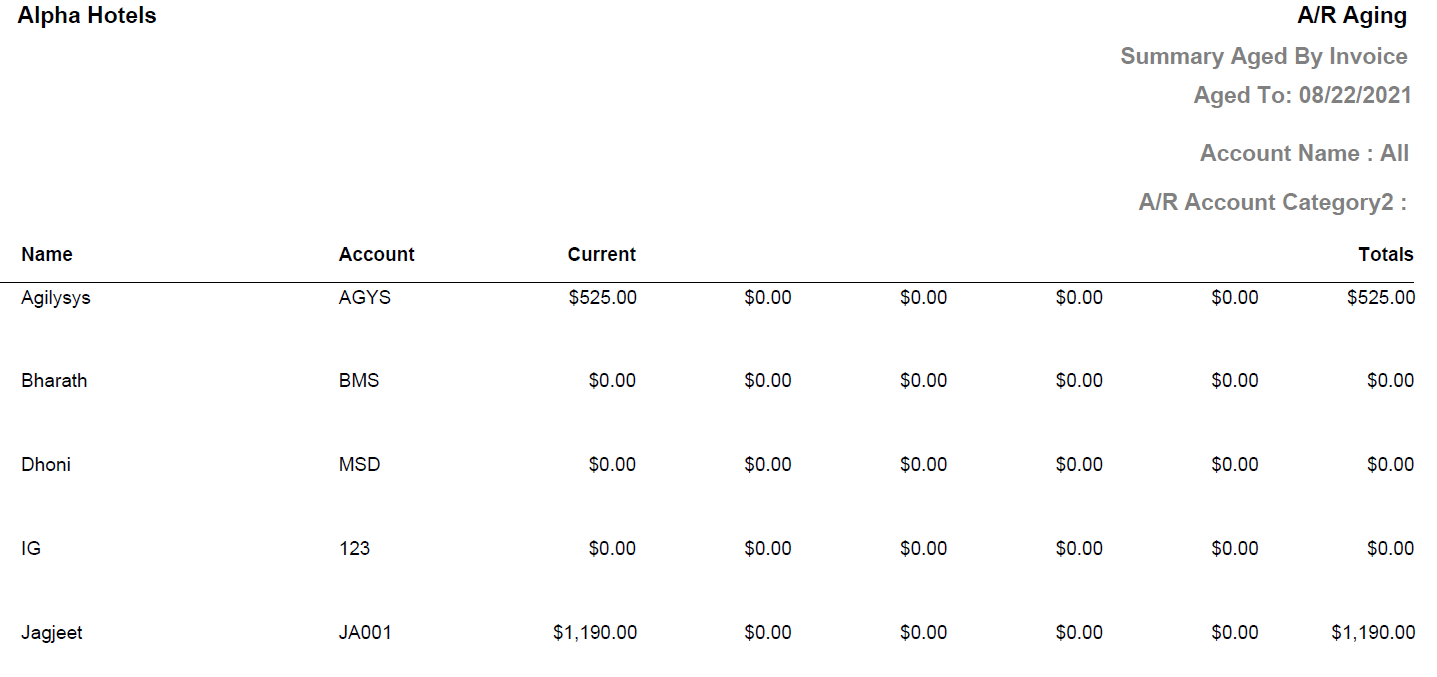Viewport: 1437px width, 677px height.
Task: Select the Bharath account row name
Action: [54, 380]
